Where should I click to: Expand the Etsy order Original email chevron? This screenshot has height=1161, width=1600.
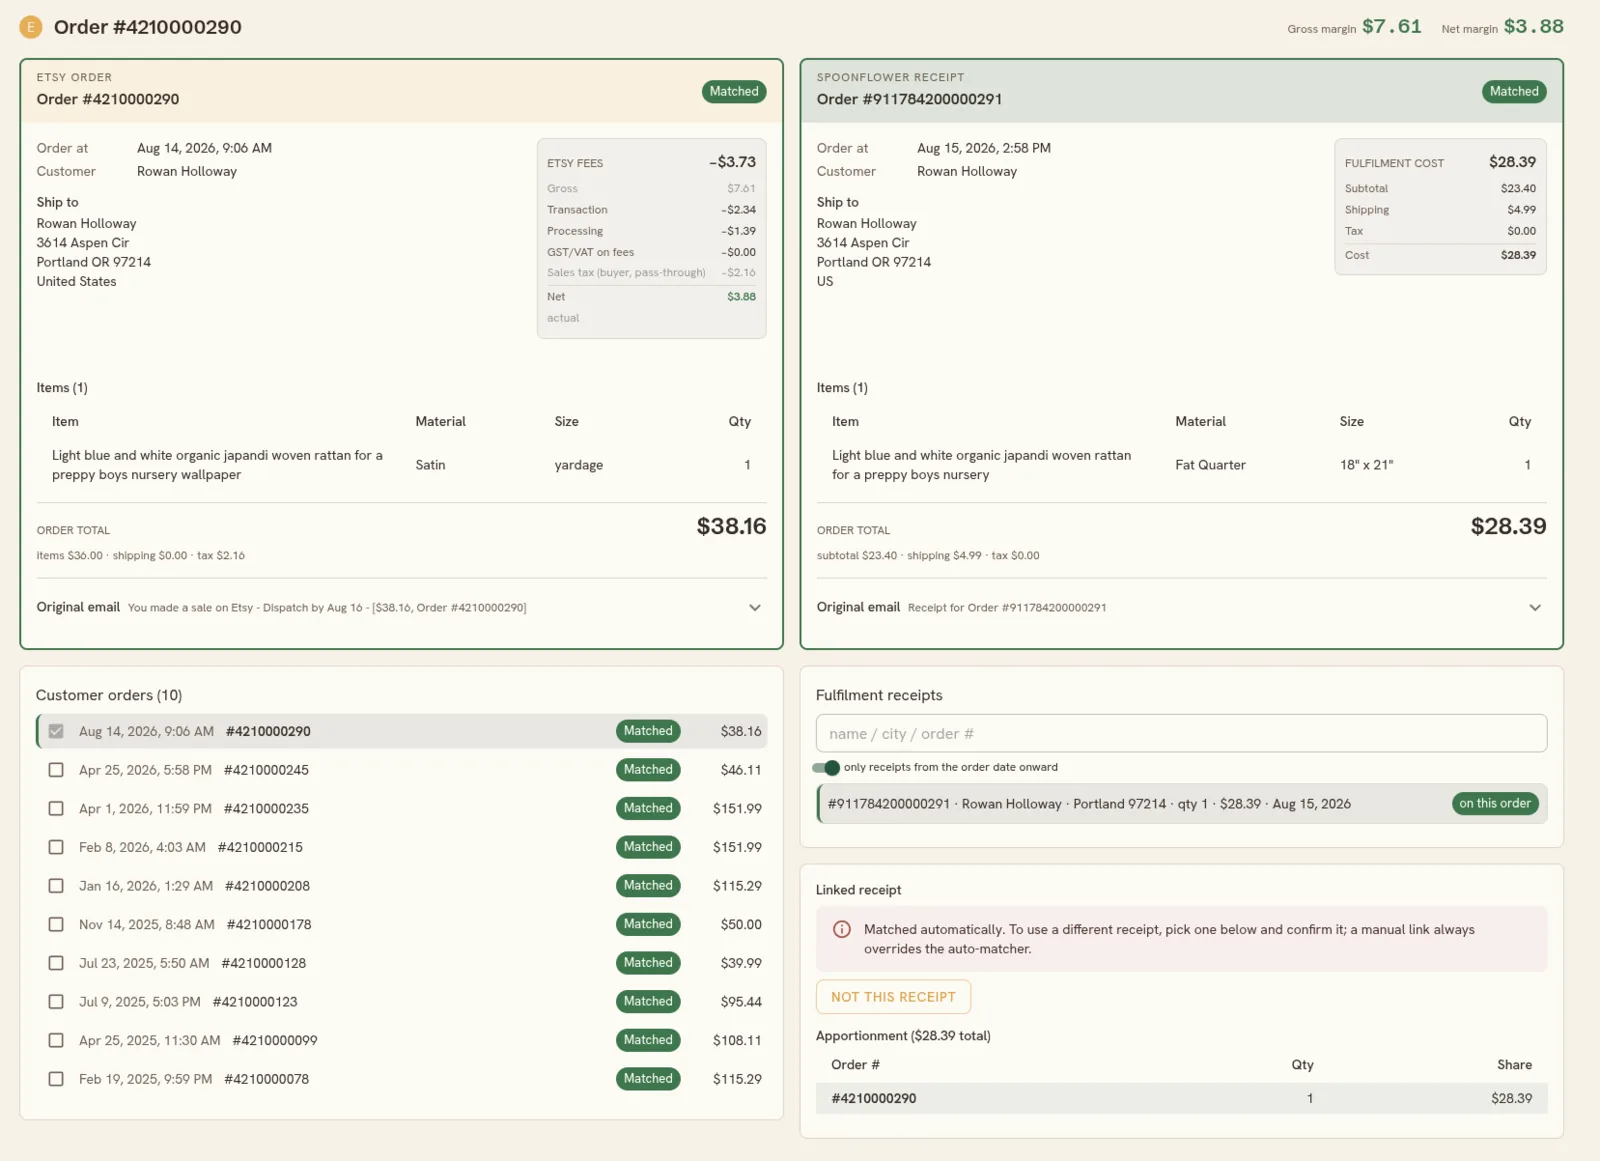pyautogui.click(x=755, y=607)
